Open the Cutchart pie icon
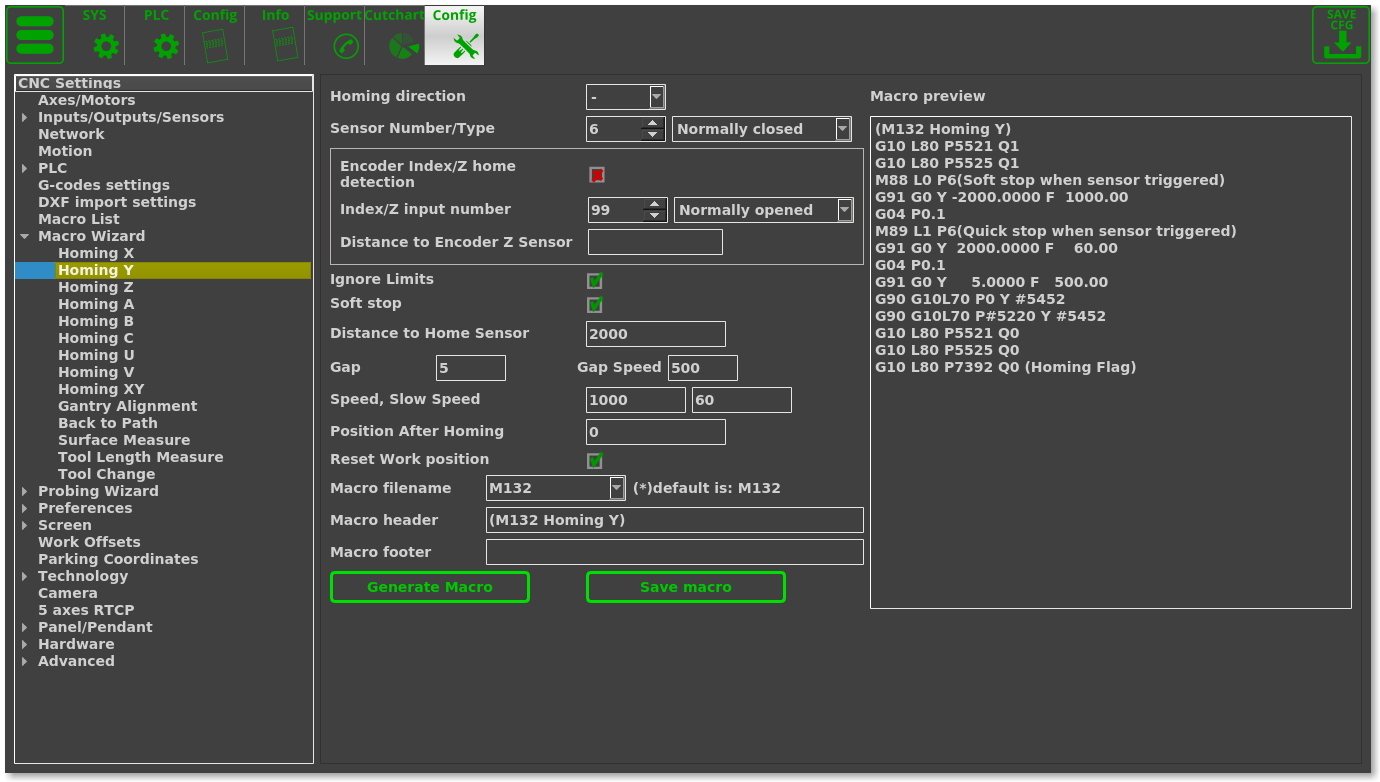 pyautogui.click(x=403, y=46)
